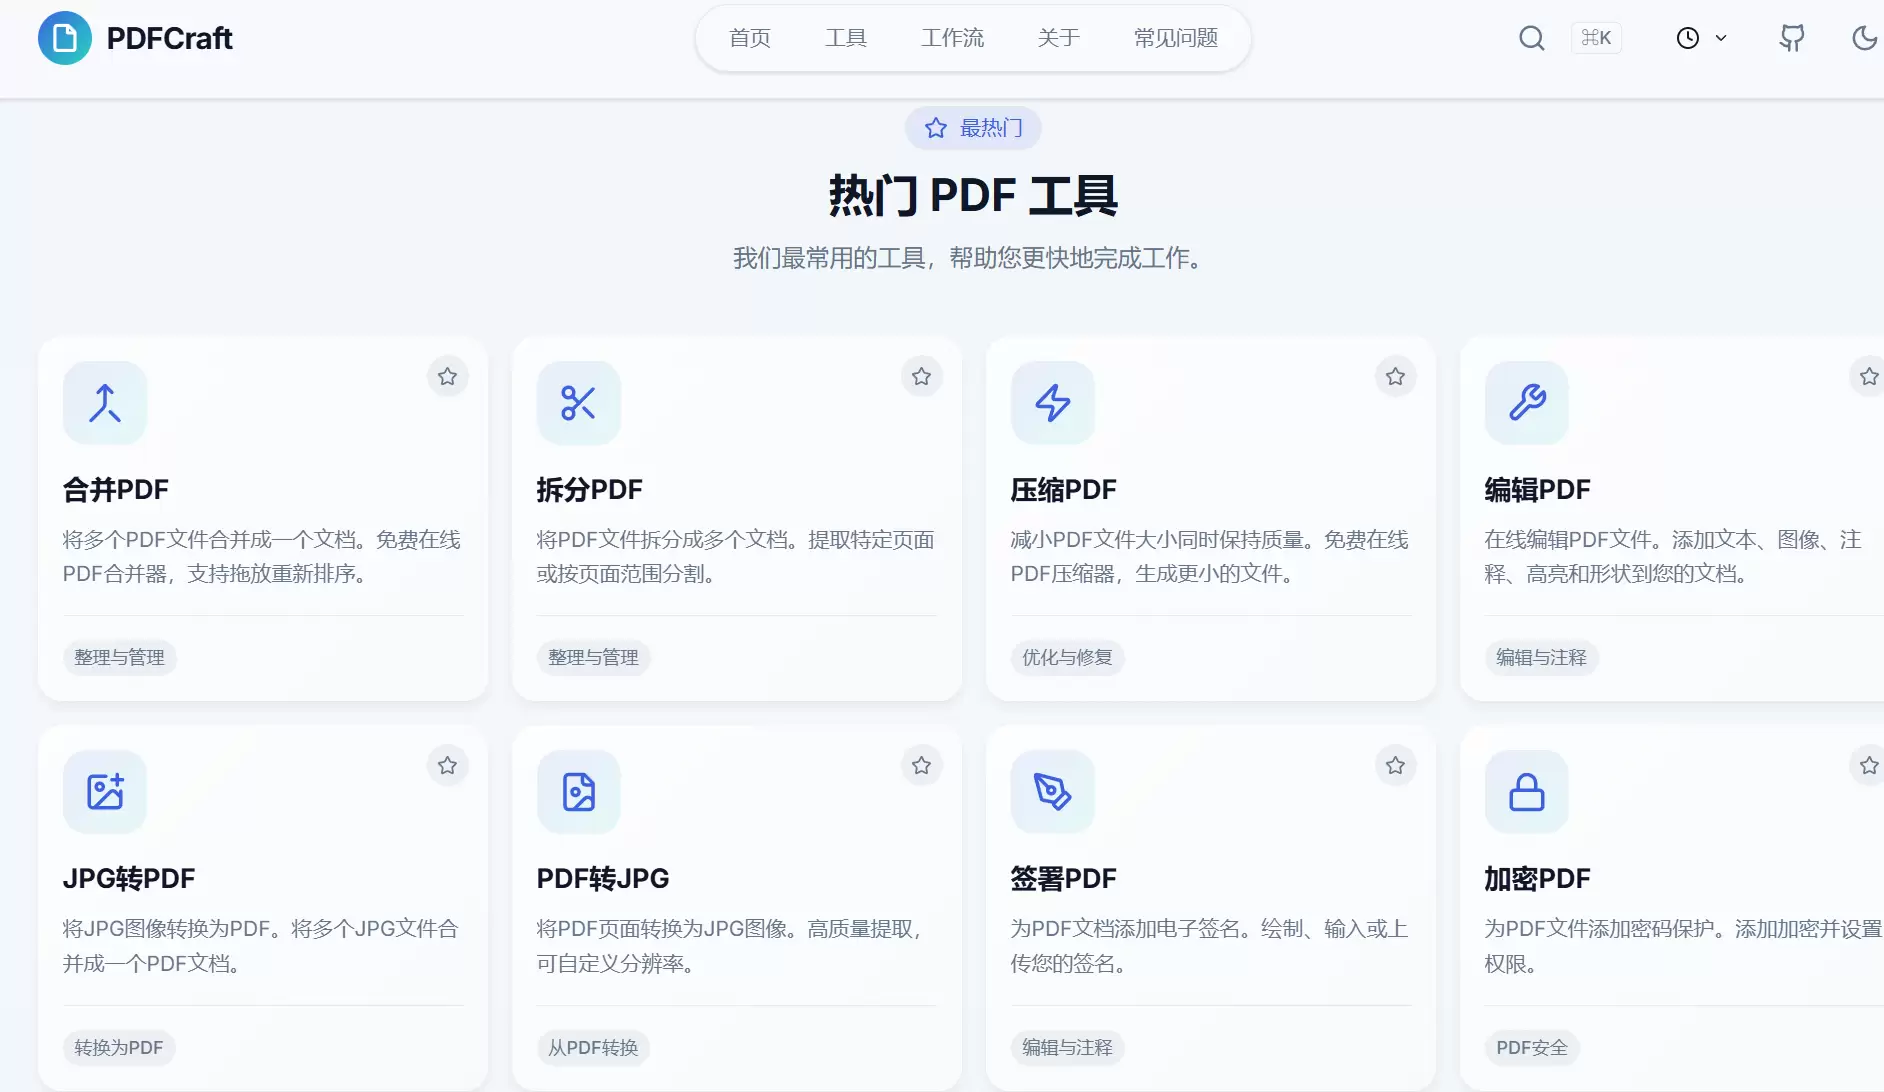Favorite the 编辑PDF card star

tap(1868, 377)
